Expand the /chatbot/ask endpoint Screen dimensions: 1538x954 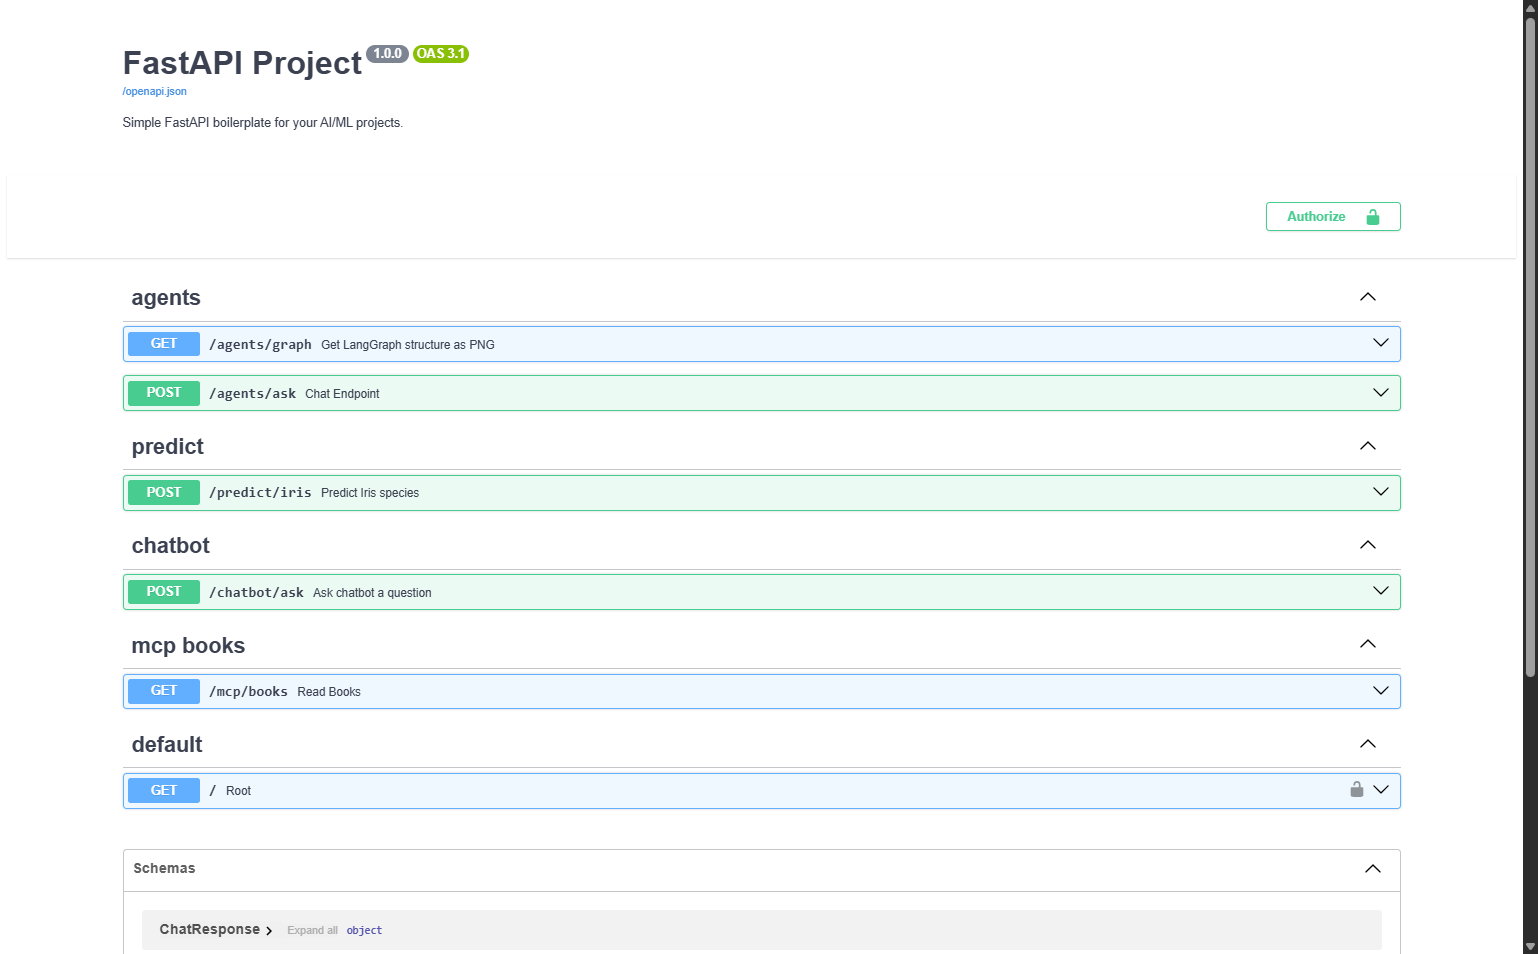(x=1381, y=591)
